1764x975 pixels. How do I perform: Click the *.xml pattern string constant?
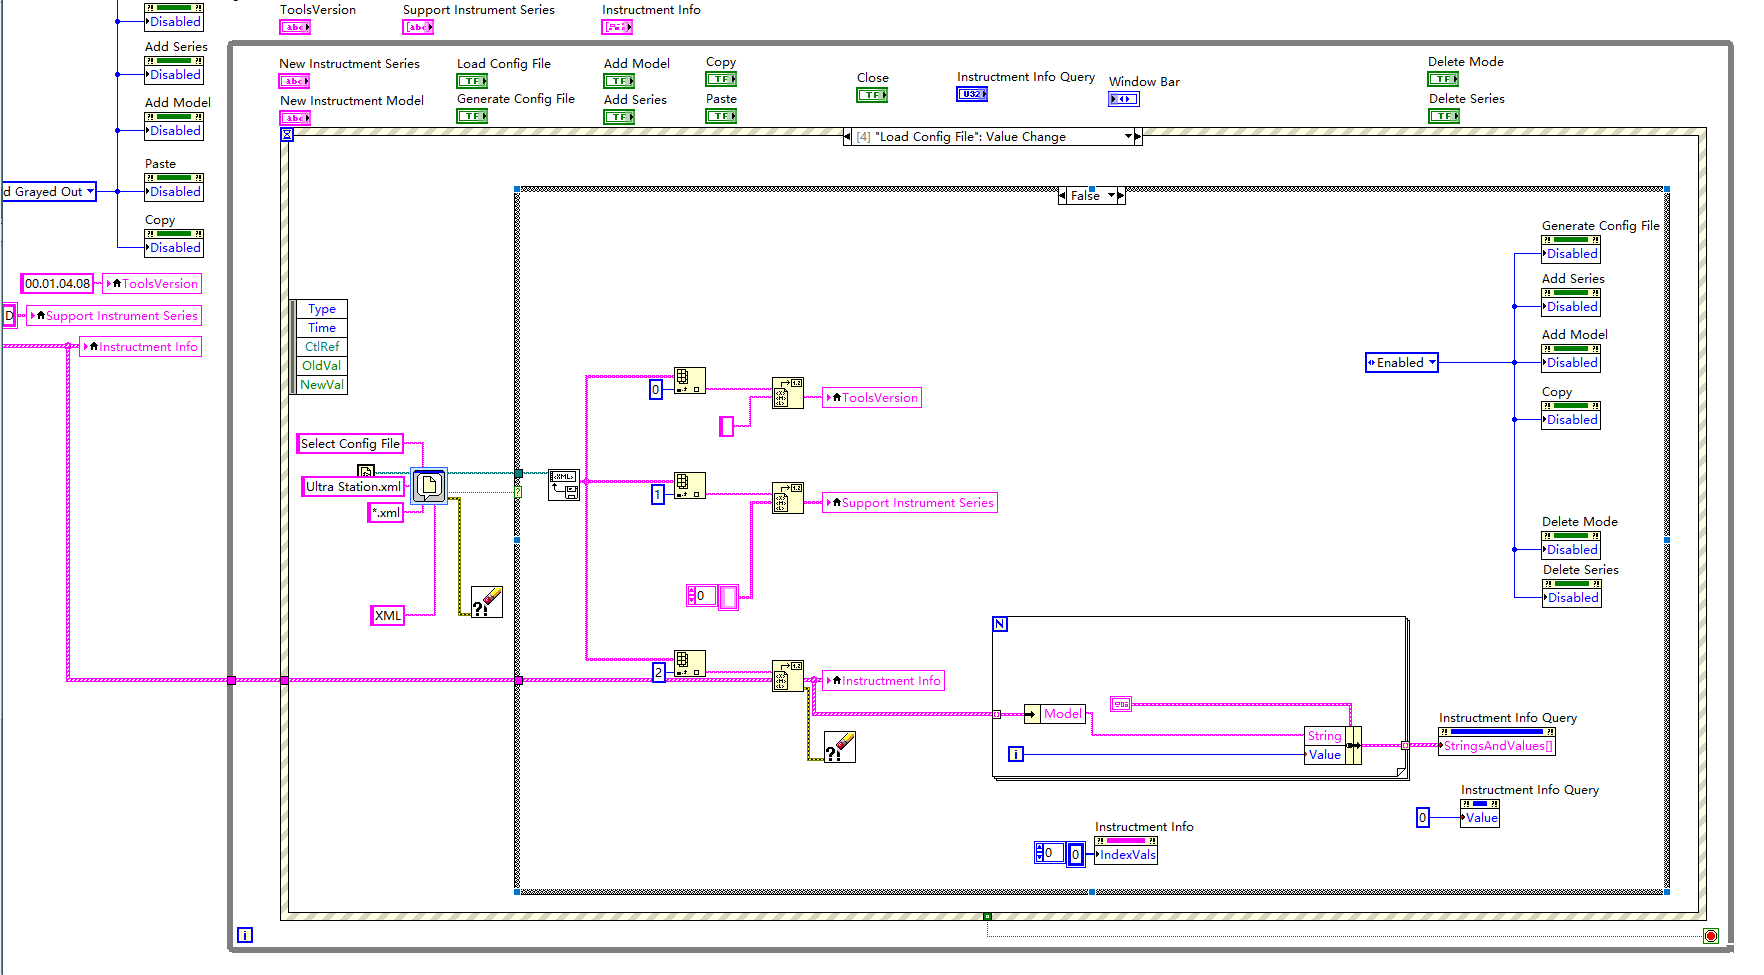(386, 512)
